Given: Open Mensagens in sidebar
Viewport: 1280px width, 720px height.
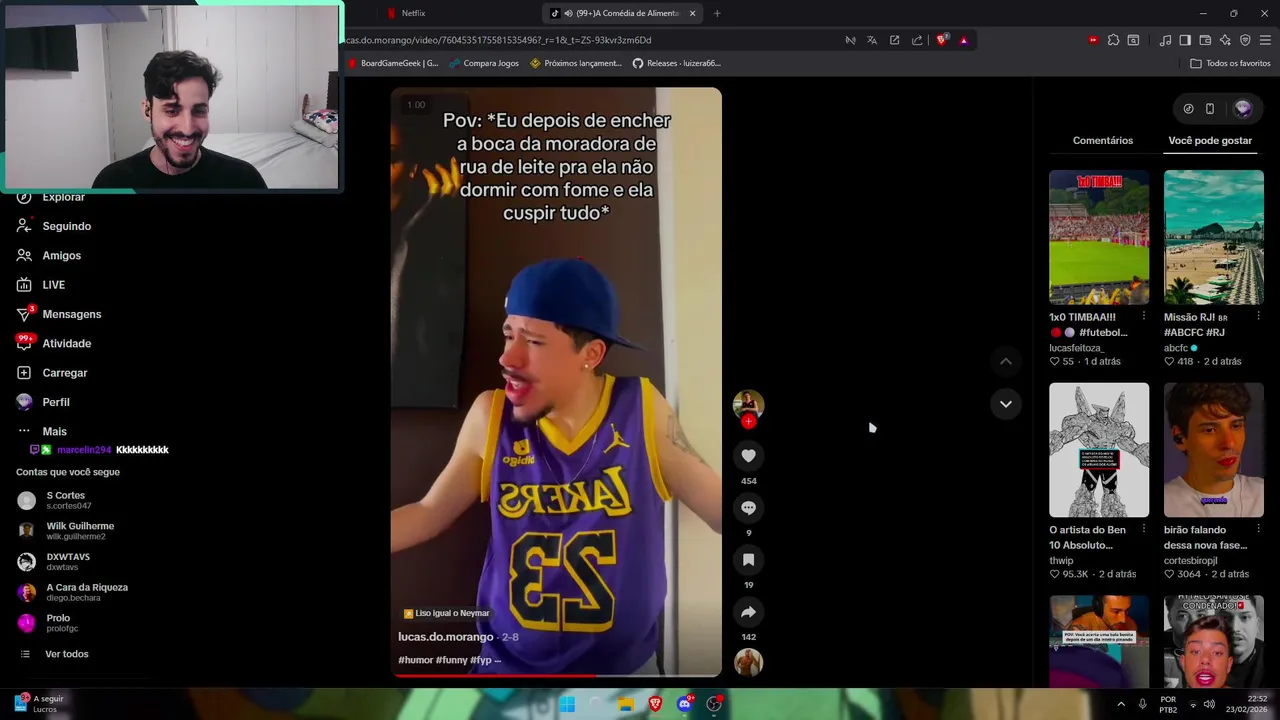Looking at the screenshot, I should tap(71, 314).
